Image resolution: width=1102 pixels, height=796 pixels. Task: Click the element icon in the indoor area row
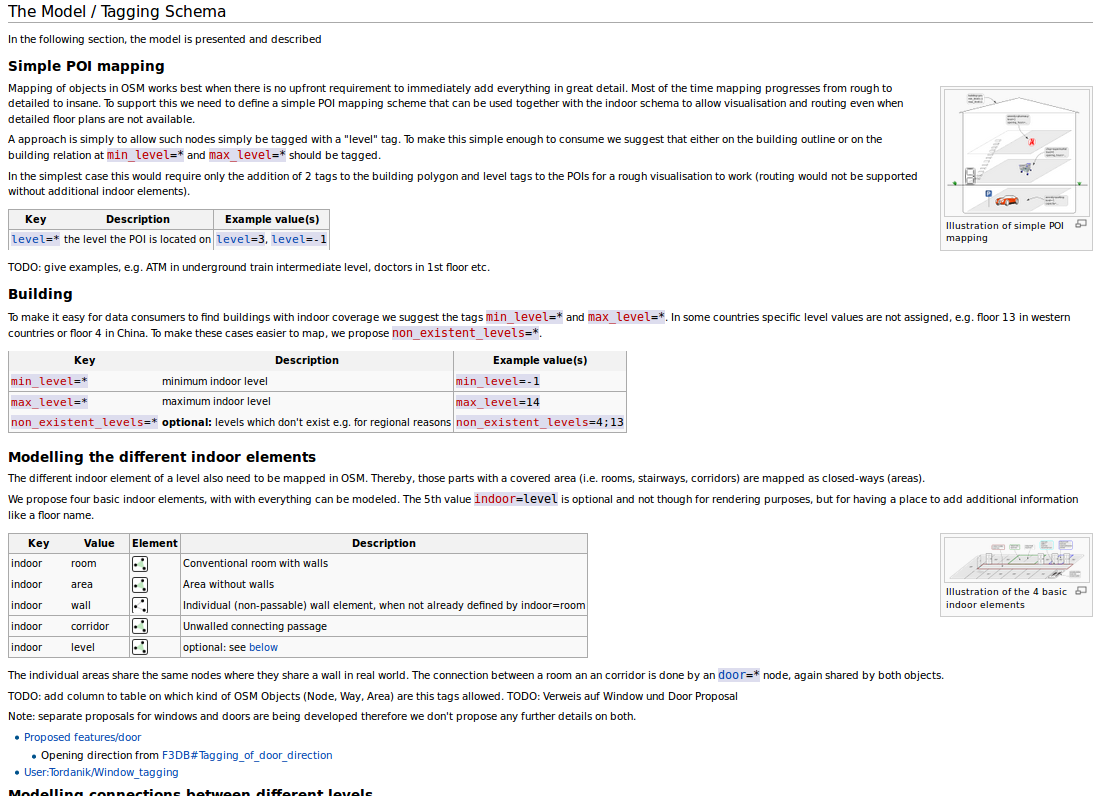tap(140, 585)
